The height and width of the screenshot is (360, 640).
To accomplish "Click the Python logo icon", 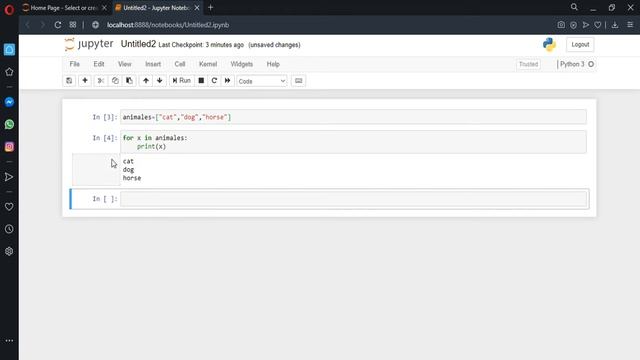I will (x=549, y=44).
